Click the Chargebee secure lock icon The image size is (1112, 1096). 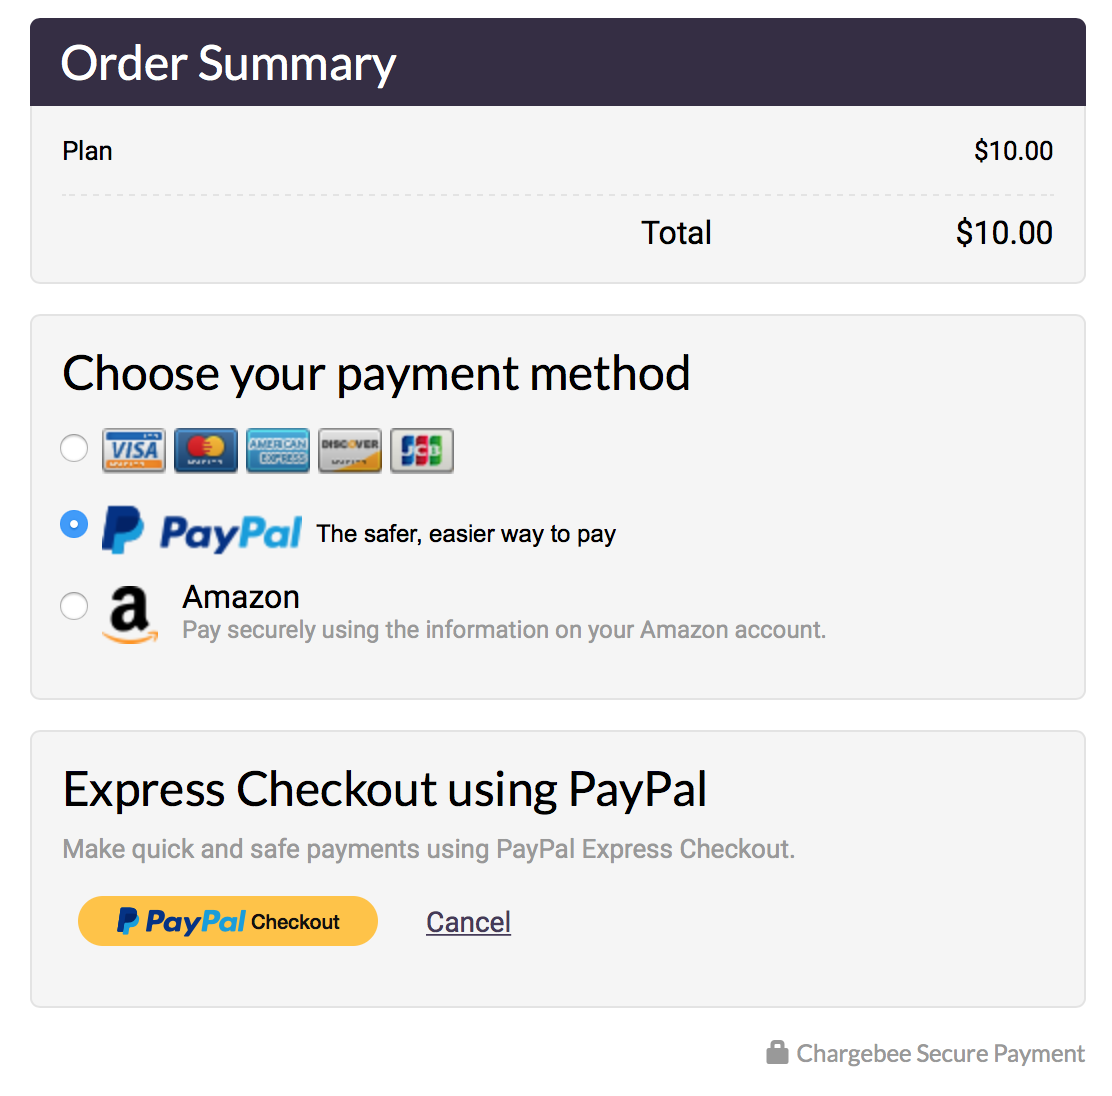coord(777,1052)
